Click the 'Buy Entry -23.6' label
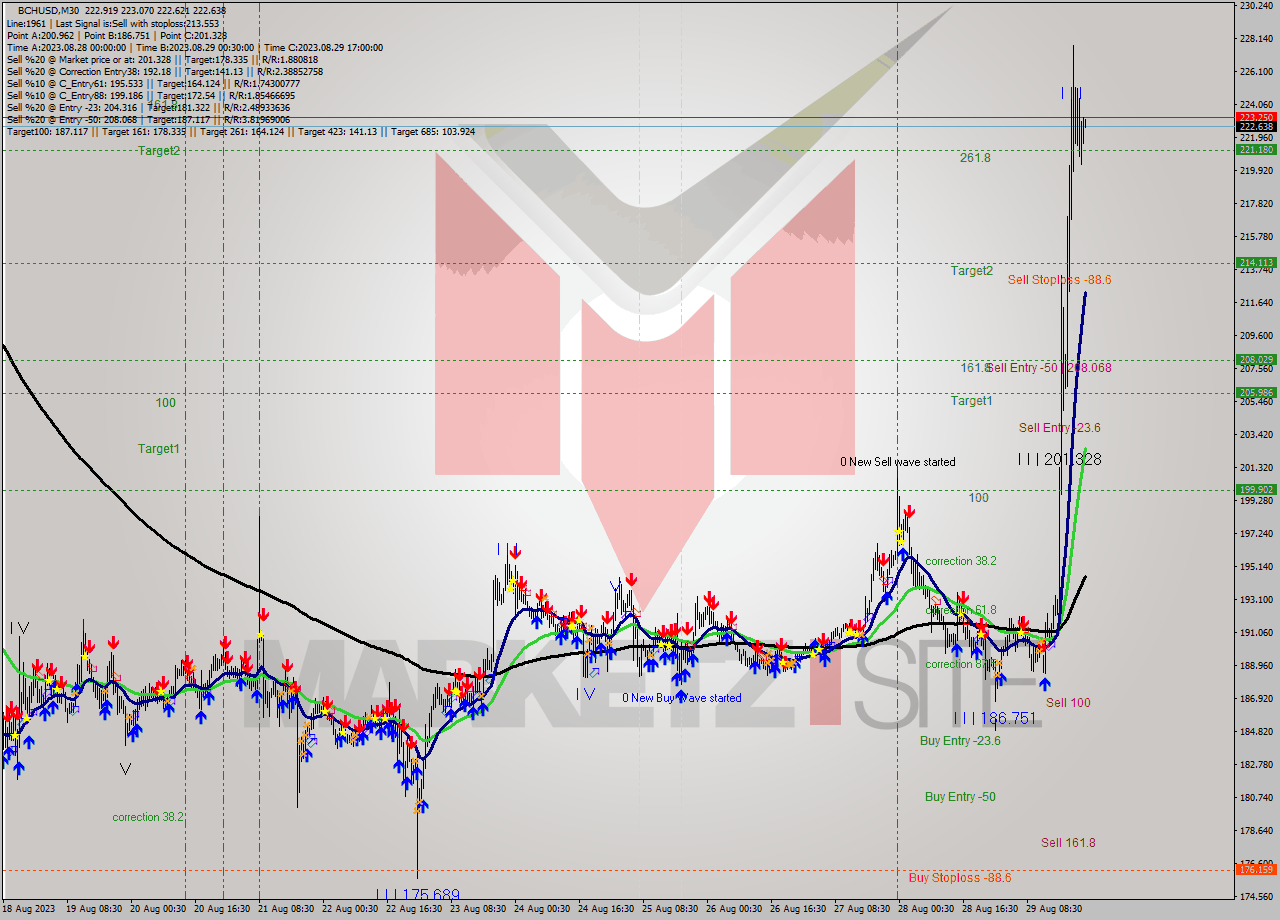The image size is (1280, 920). click(960, 741)
